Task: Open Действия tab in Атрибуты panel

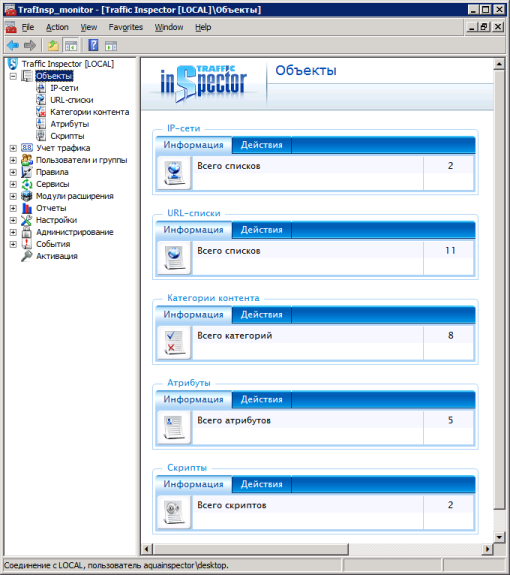Action: click(x=262, y=399)
